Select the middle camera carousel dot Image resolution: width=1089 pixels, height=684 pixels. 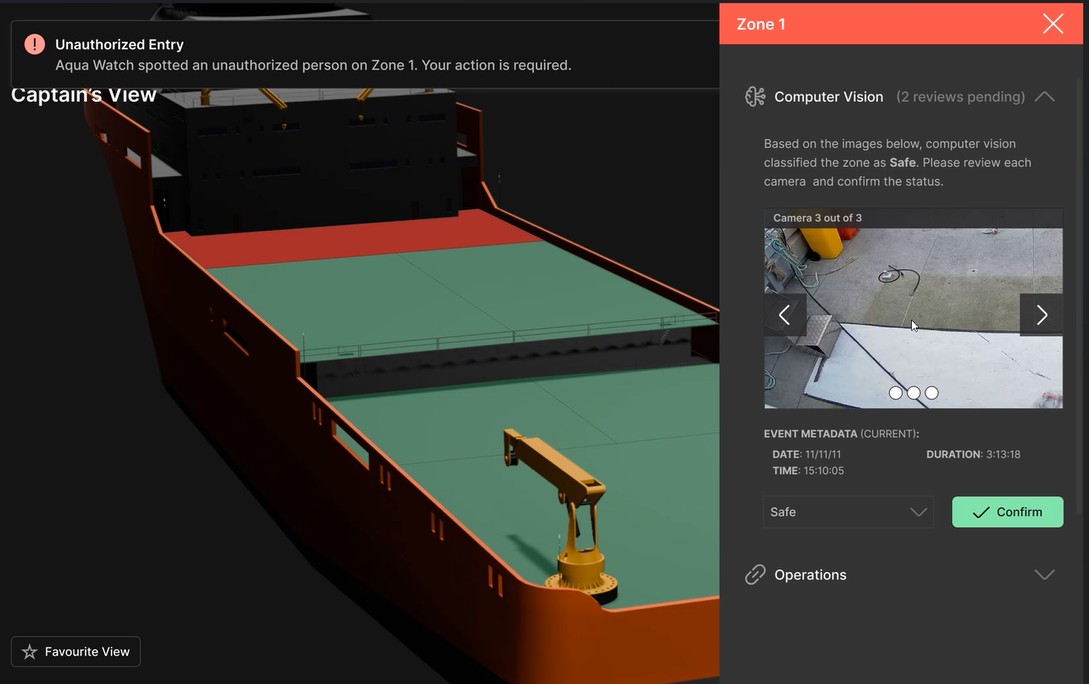(x=913, y=393)
